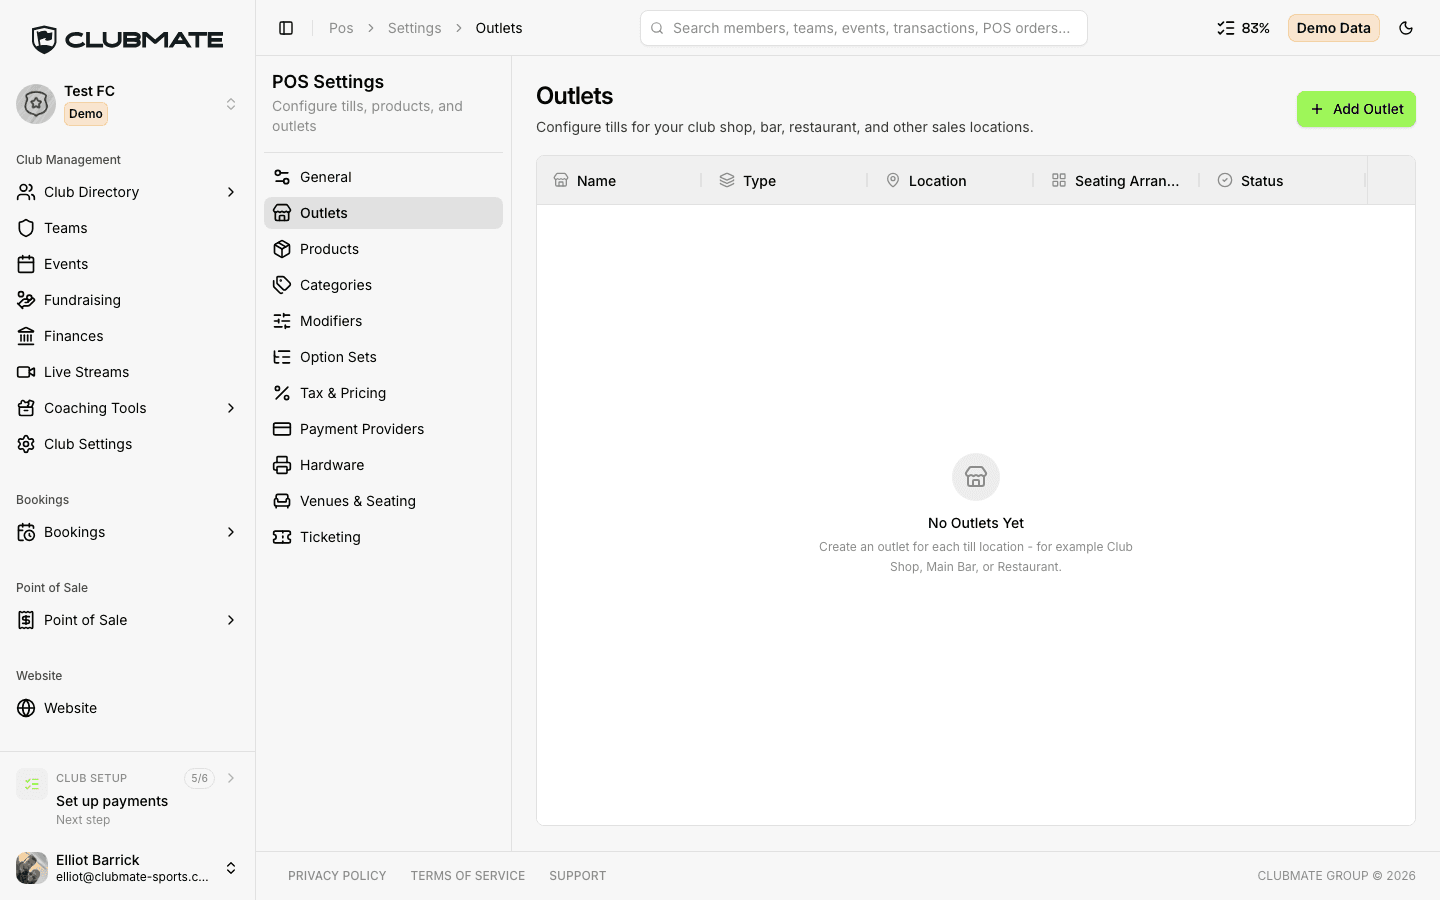1440x900 pixels.
Task: Sort by Name column header
Action: click(619, 181)
